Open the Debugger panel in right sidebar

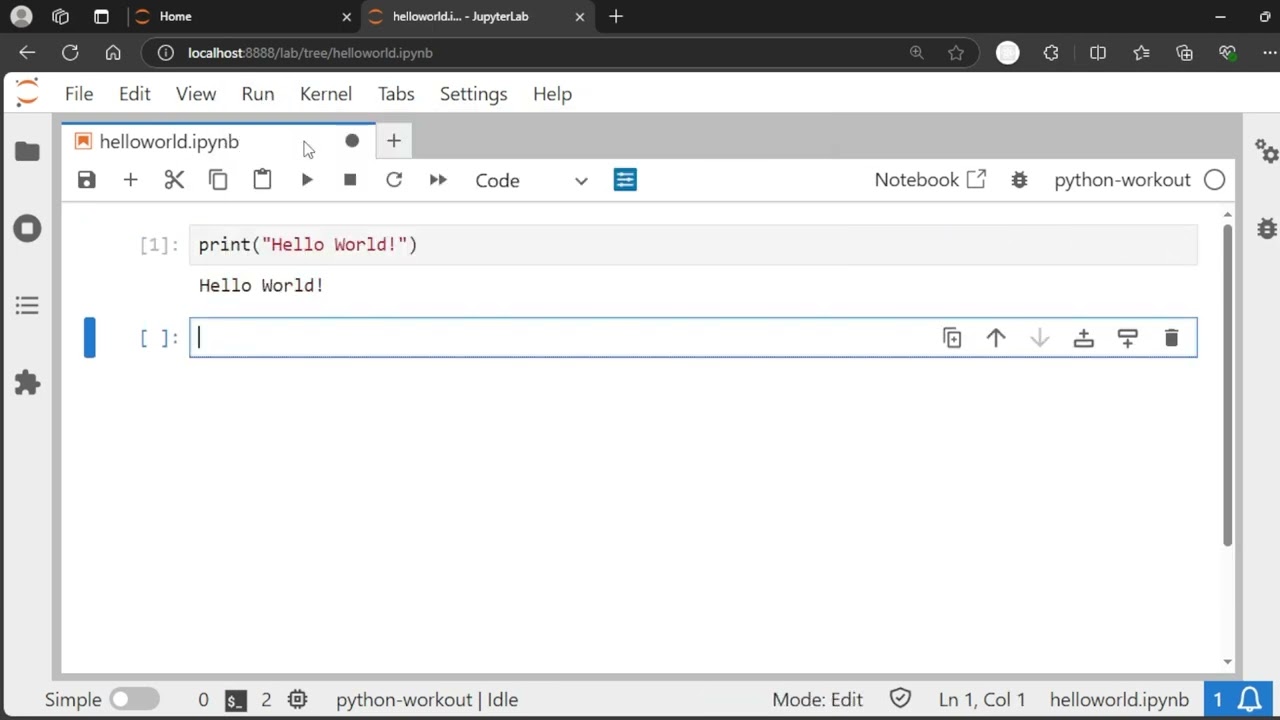tap(1266, 228)
